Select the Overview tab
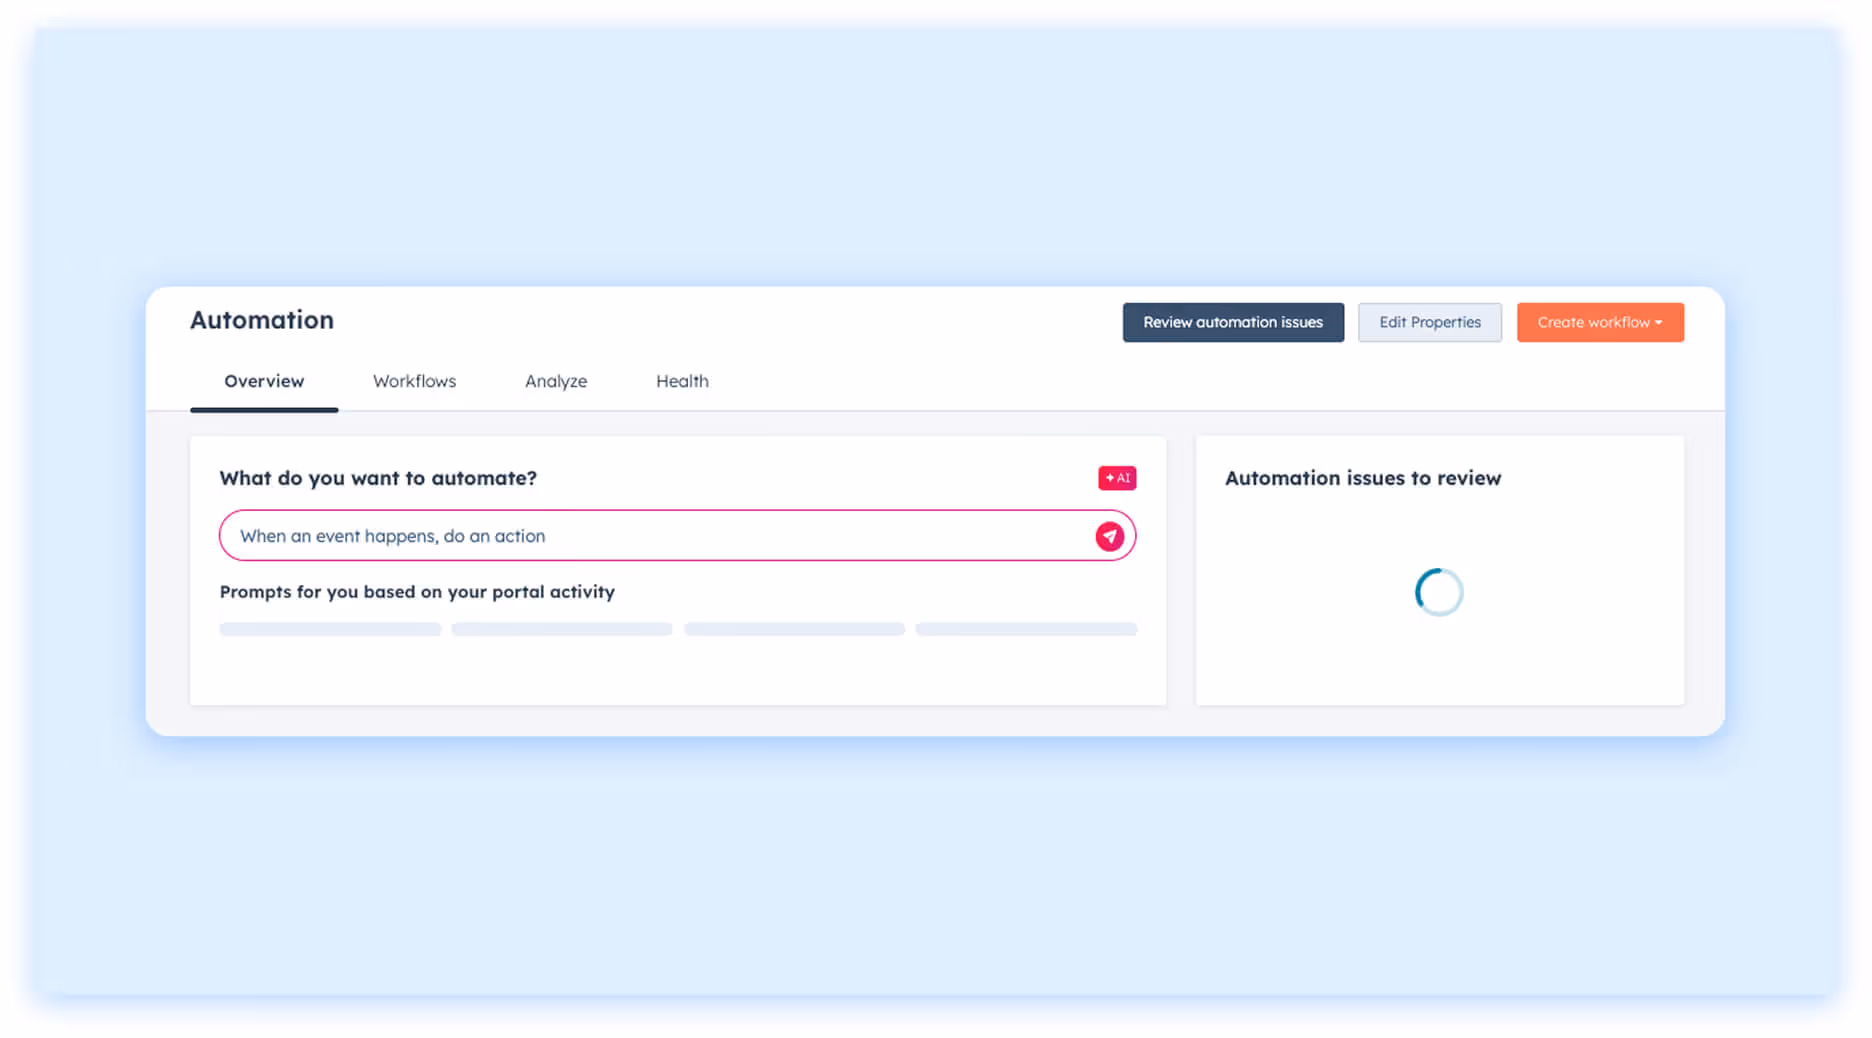Image resolution: width=1872 pixels, height=1038 pixels. click(264, 381)
